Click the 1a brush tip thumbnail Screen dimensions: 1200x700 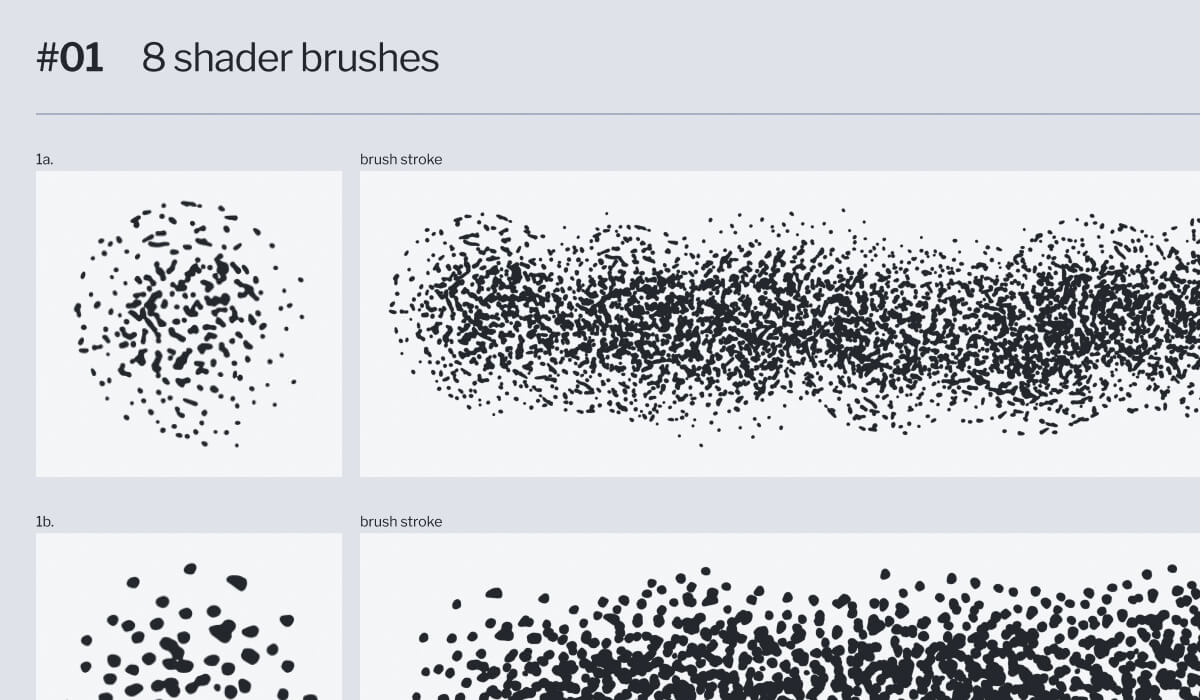click(x=189, y=323)
